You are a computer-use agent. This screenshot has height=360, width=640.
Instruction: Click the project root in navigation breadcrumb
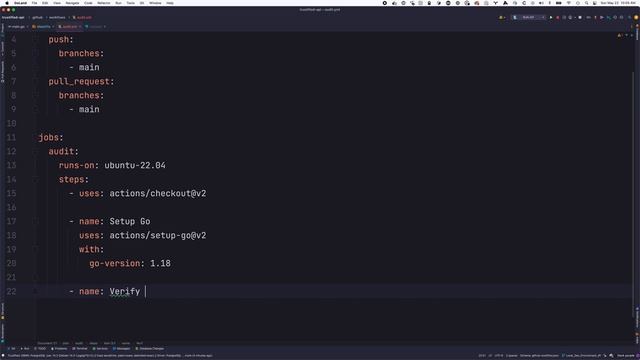13,18
